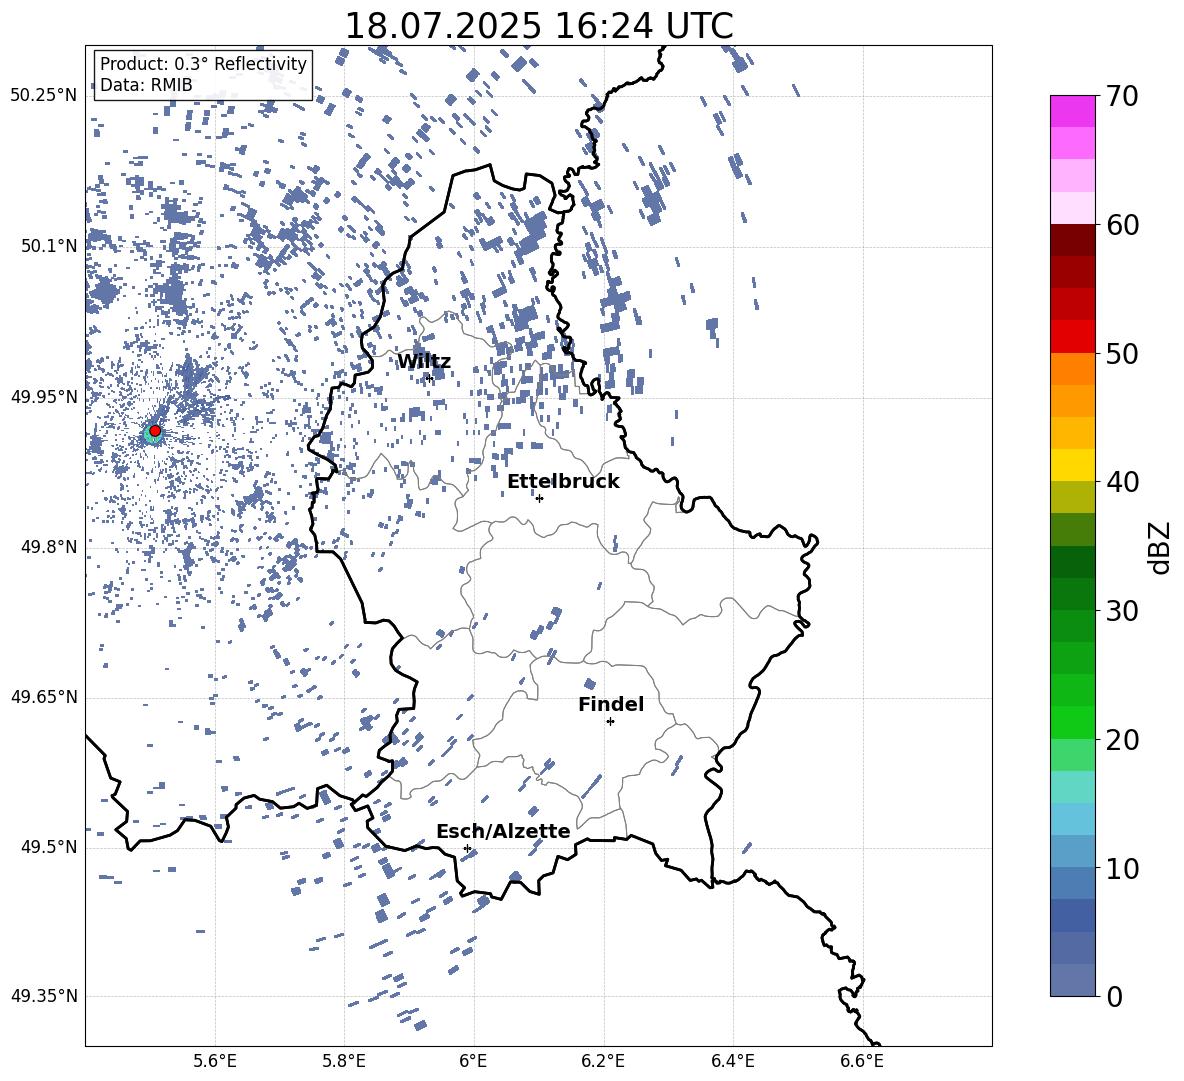The image size is (1184, 1081).
Task: Click the 6°E longitude label
Action: [x=473, y=1062]
